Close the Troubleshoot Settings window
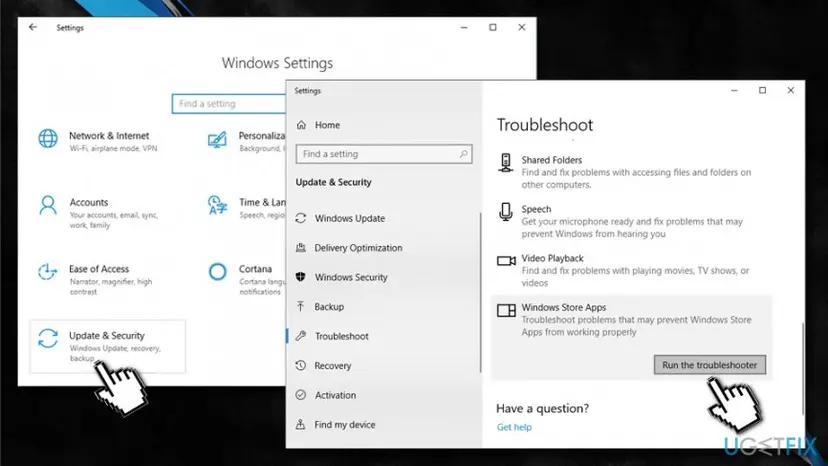The image size is (828, 466). click(x=791, y=90)
